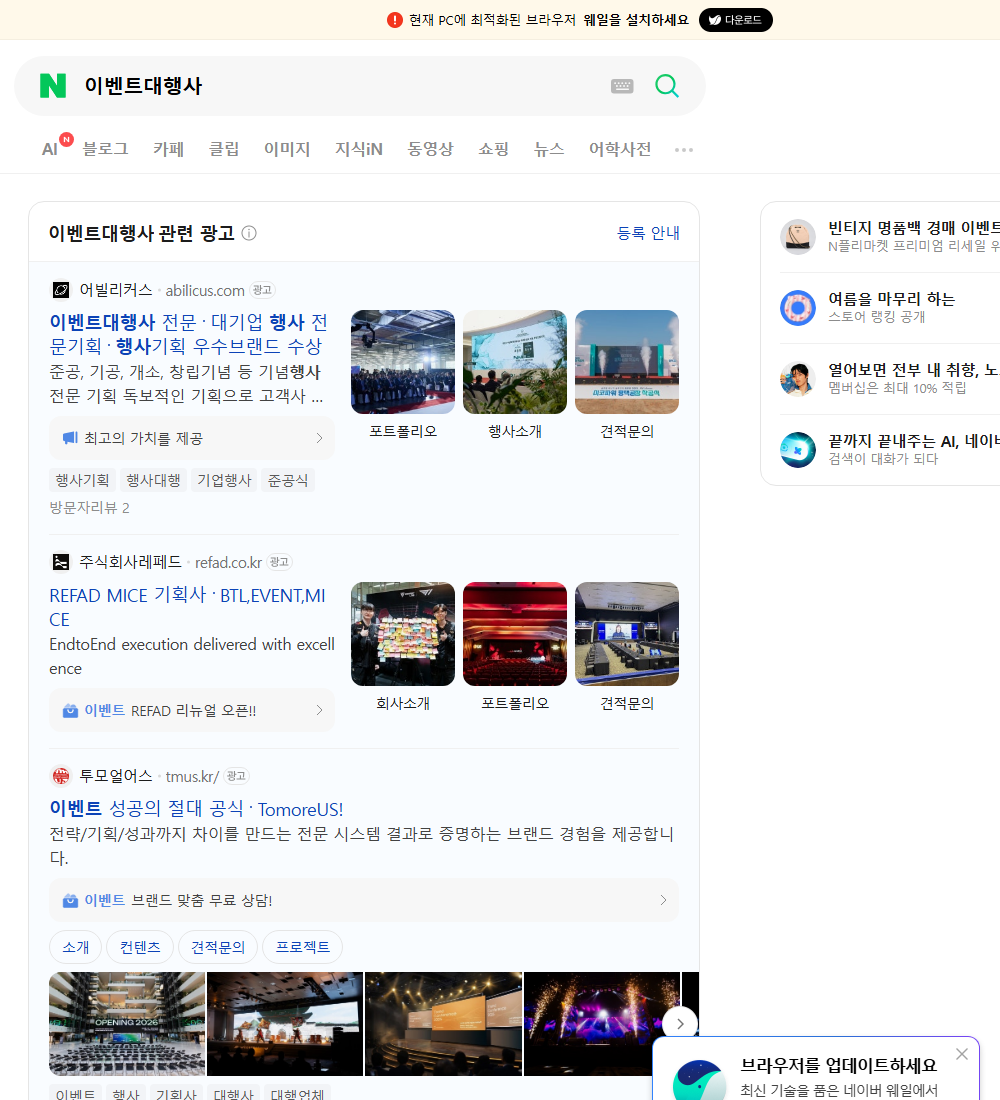
Task: Open 레페드 포트폴리오 red theater thumbnail
Action: point(515,634)
